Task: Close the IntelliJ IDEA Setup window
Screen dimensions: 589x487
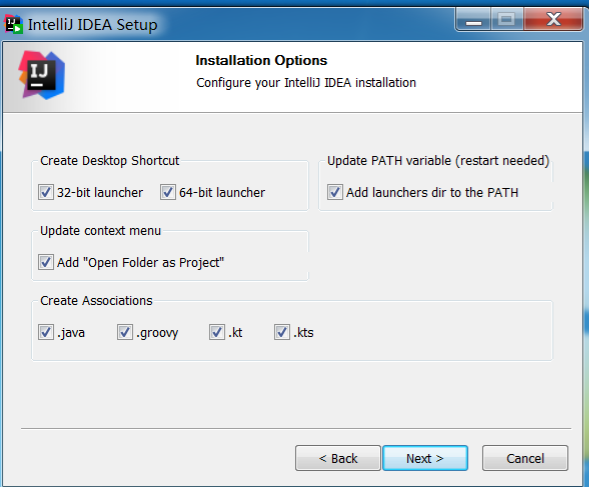Action: pyautogui.click(x=553, y=20)
